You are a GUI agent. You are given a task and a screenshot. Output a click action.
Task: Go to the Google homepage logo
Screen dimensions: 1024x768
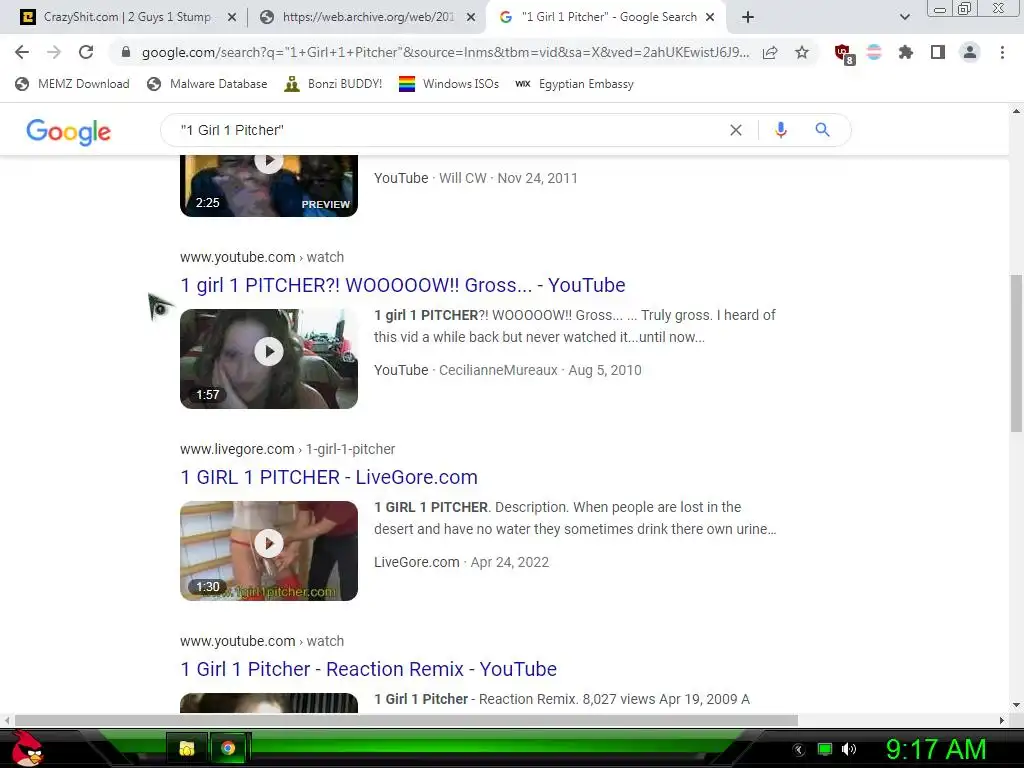pyautogui.click(x=69, y=131)
